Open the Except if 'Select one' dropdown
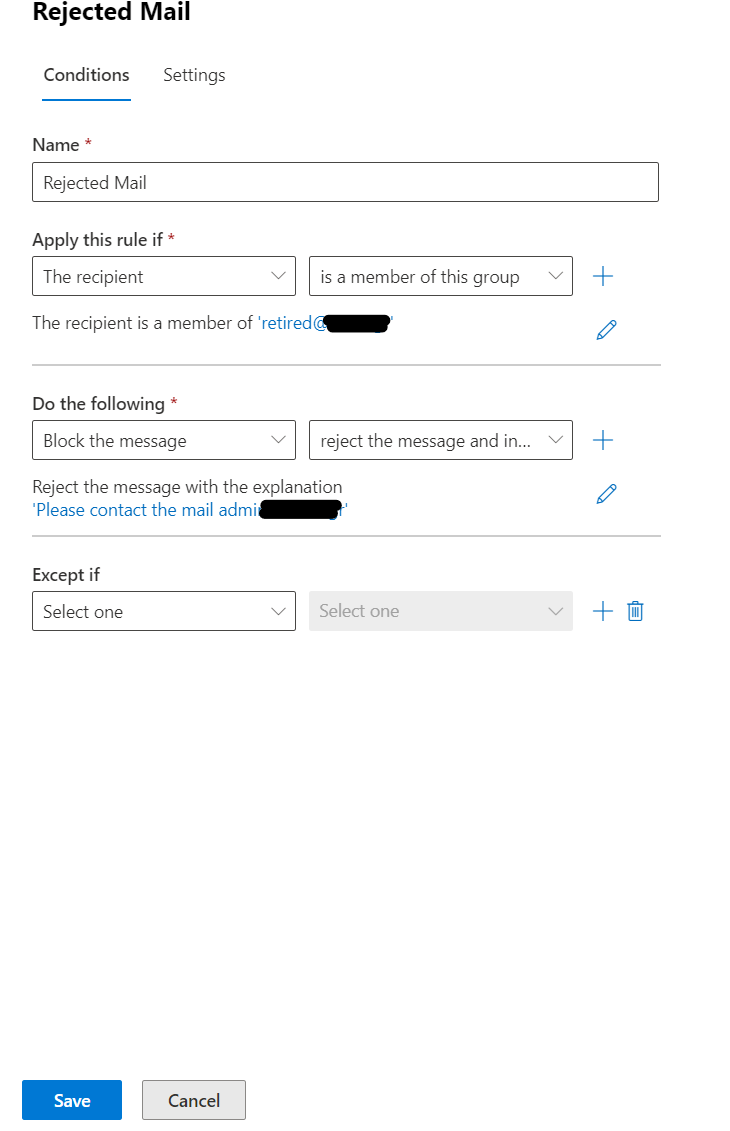Viewport: 730px width, 1131px height. point(164,611)
